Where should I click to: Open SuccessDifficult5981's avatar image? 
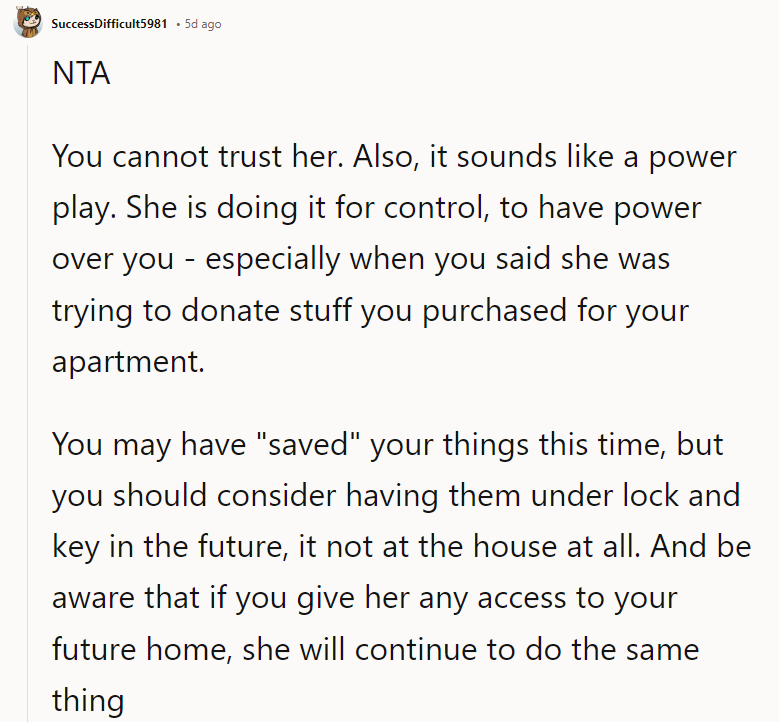(27, 22)
